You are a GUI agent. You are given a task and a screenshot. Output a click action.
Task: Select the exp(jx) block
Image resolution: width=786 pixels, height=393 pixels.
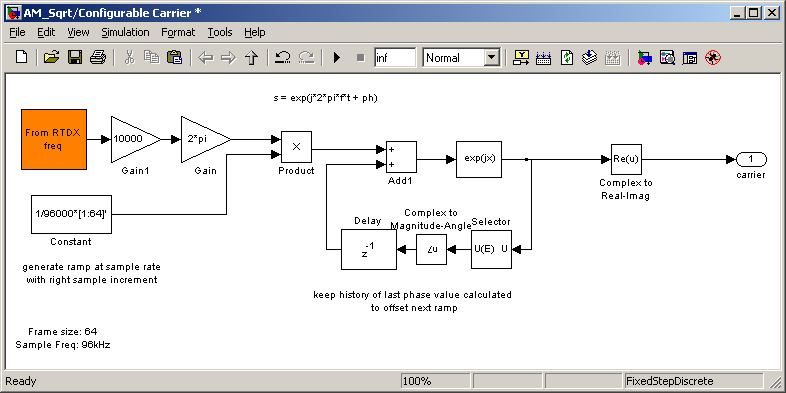click(x=479, y=159)
